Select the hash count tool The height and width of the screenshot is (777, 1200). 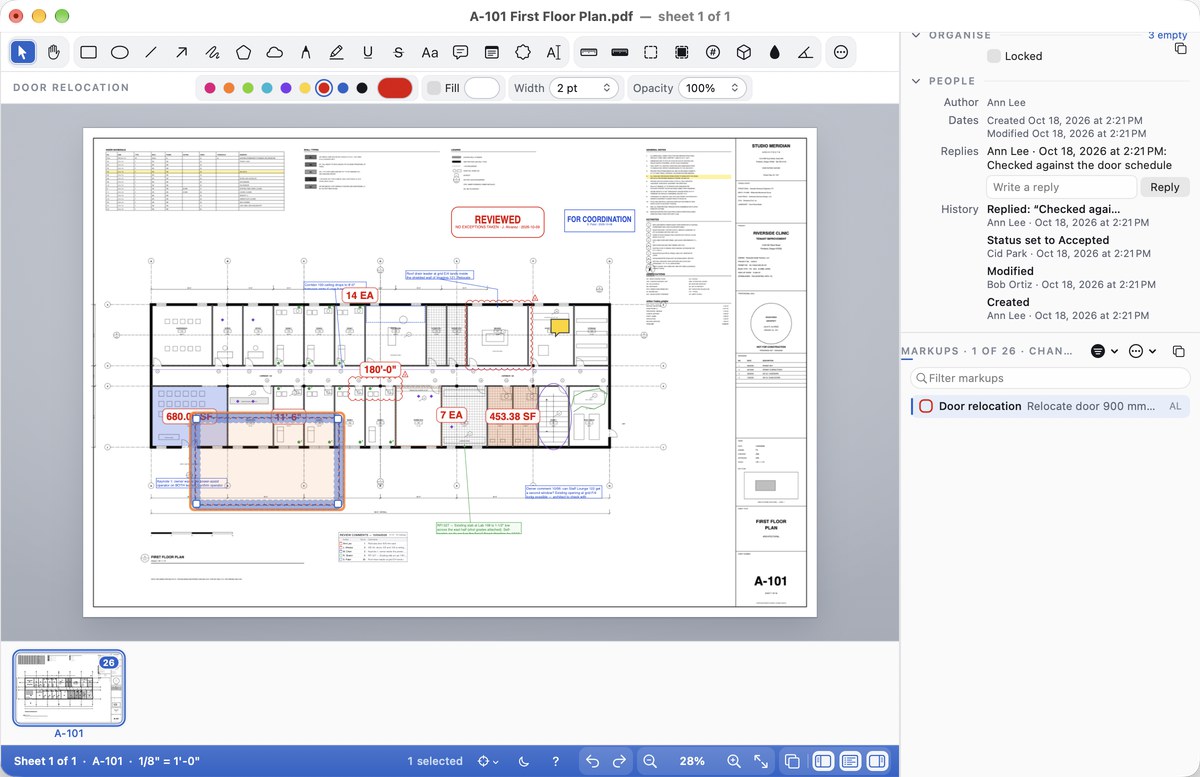[712, 52]
